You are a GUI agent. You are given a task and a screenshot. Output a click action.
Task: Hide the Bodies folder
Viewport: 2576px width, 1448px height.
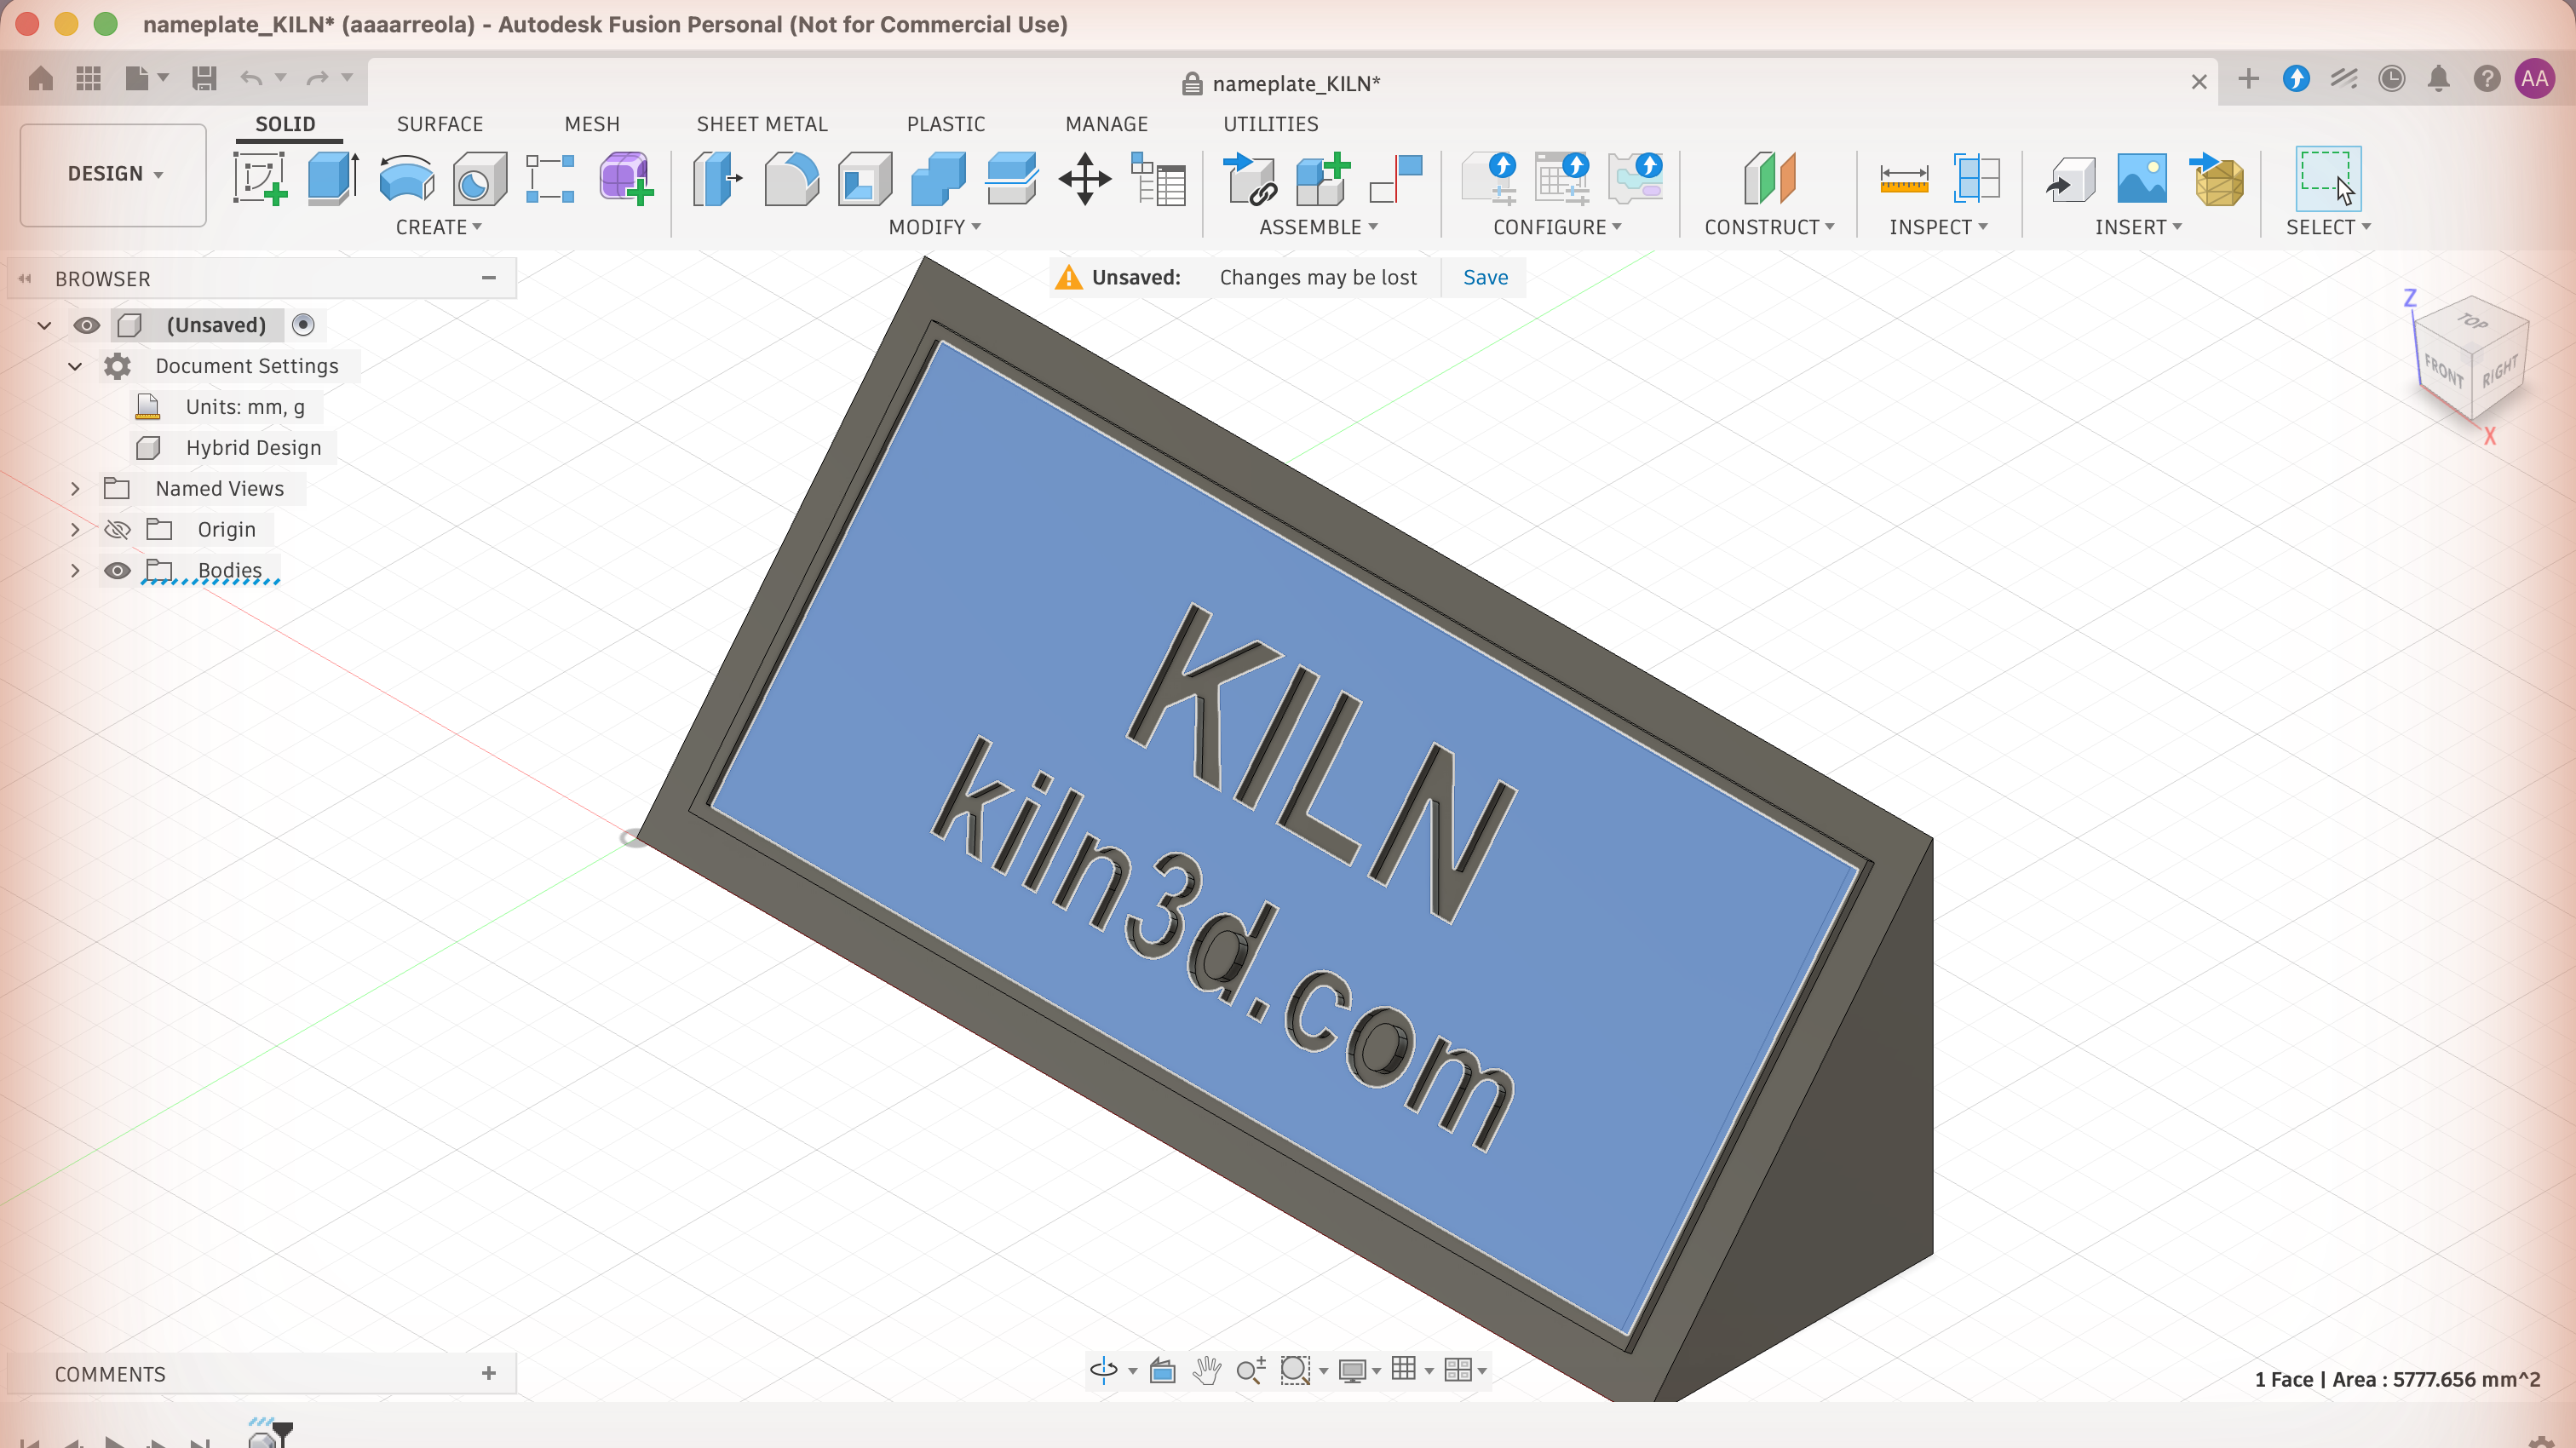tap(117, 570)
